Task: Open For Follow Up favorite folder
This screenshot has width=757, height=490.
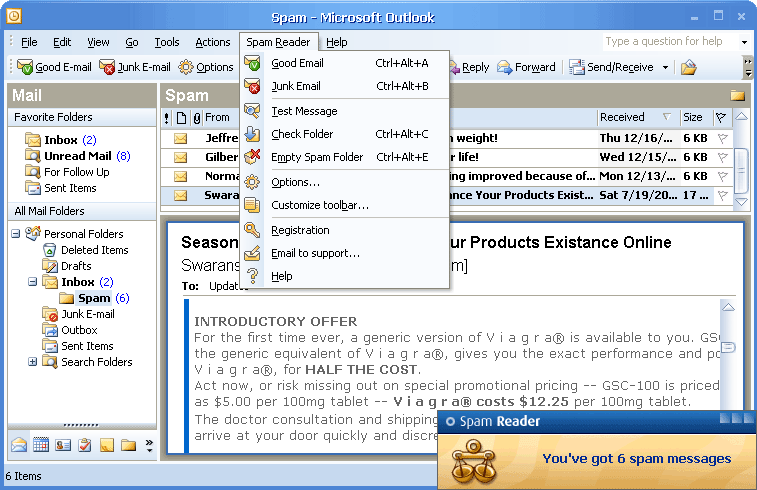Action: tap(67, 172)
